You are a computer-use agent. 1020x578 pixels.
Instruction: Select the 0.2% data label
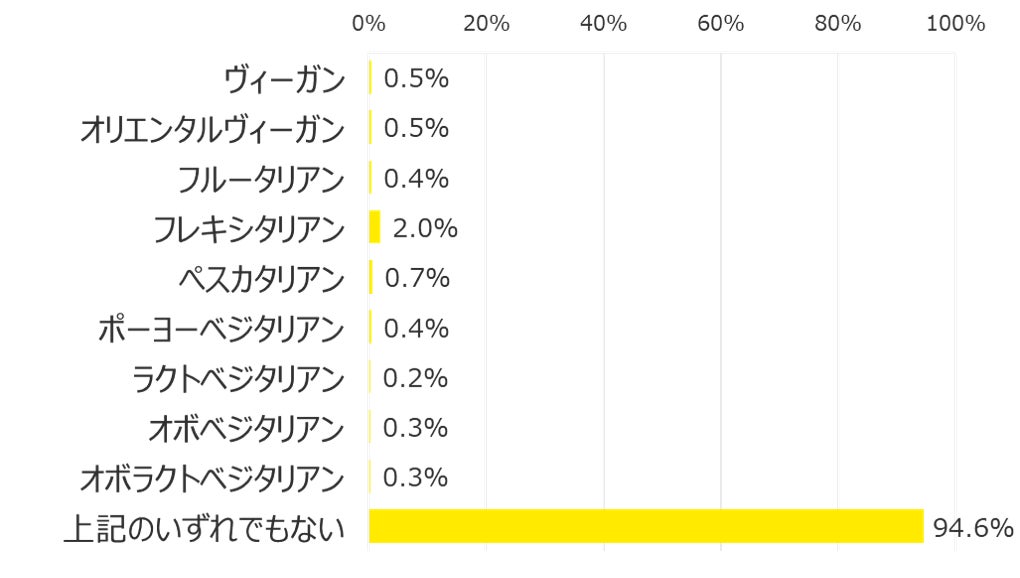416,378
